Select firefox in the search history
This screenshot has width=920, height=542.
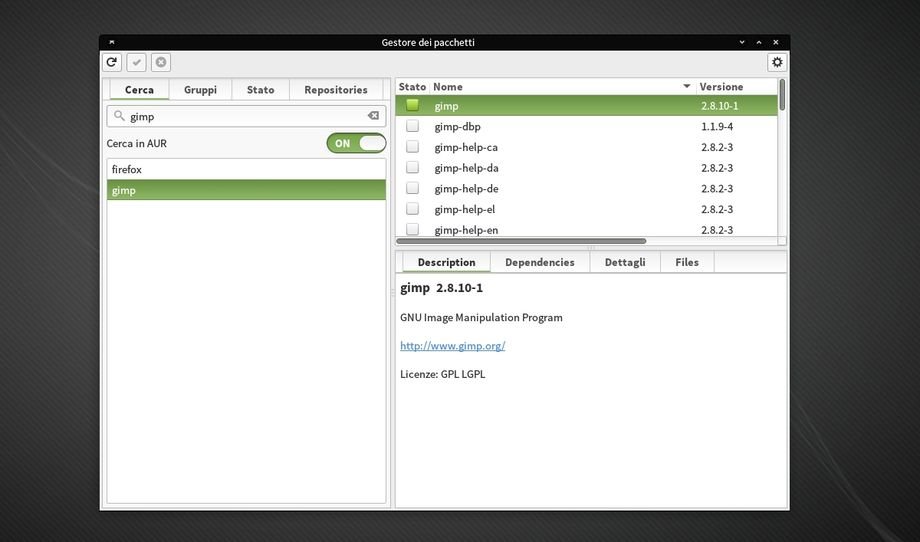pos(127,170)
